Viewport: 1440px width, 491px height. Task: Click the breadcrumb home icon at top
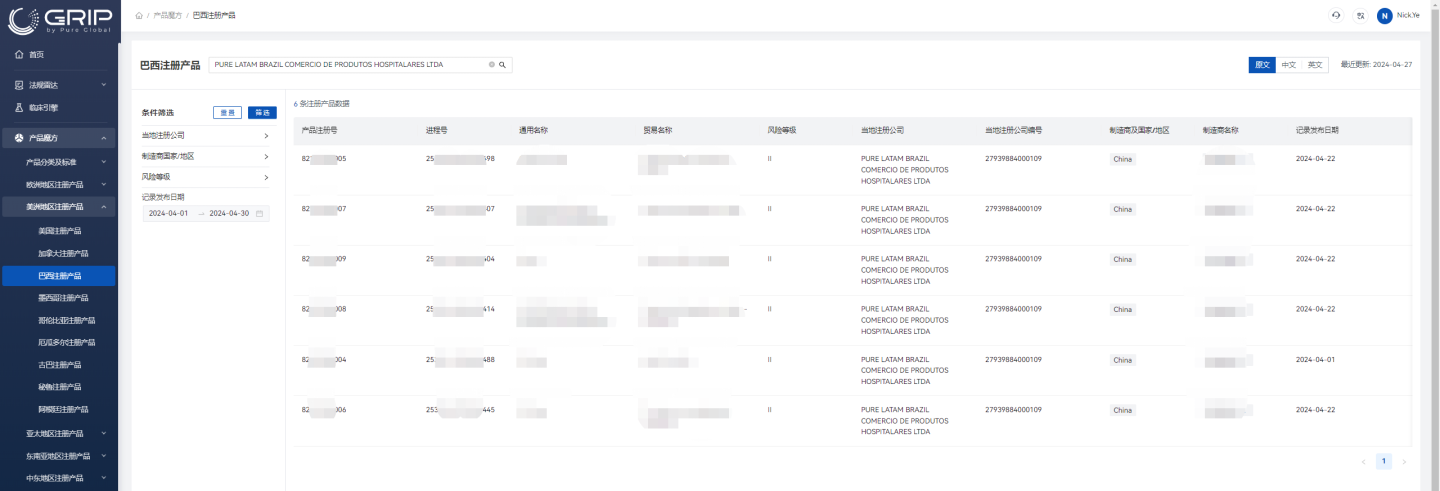pyautogui.click(x=139, y=16)
